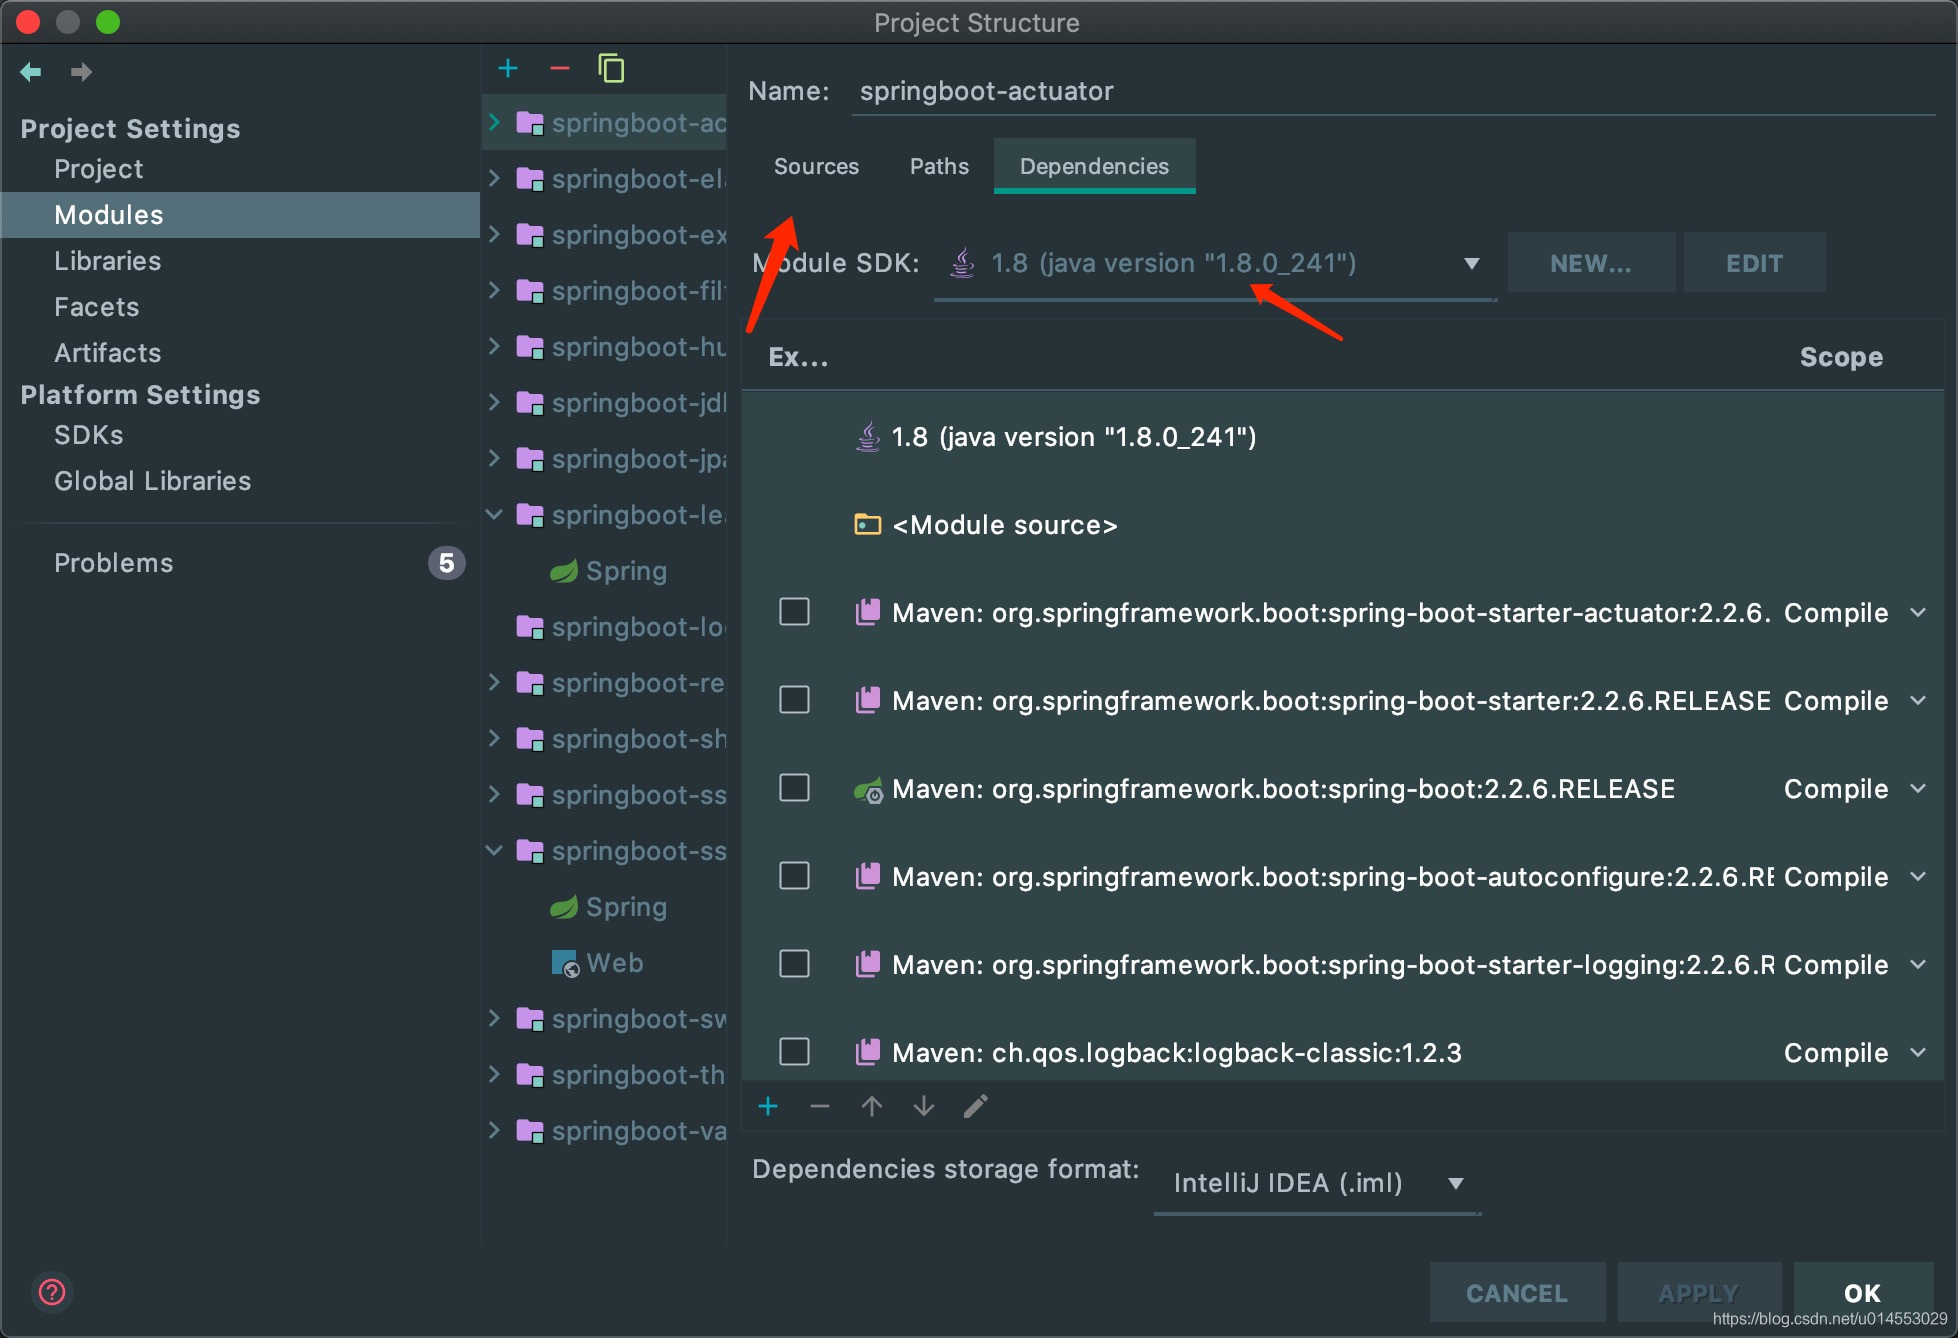
Task: Select the Web facet icon in module tree
Action: (565, 963)
